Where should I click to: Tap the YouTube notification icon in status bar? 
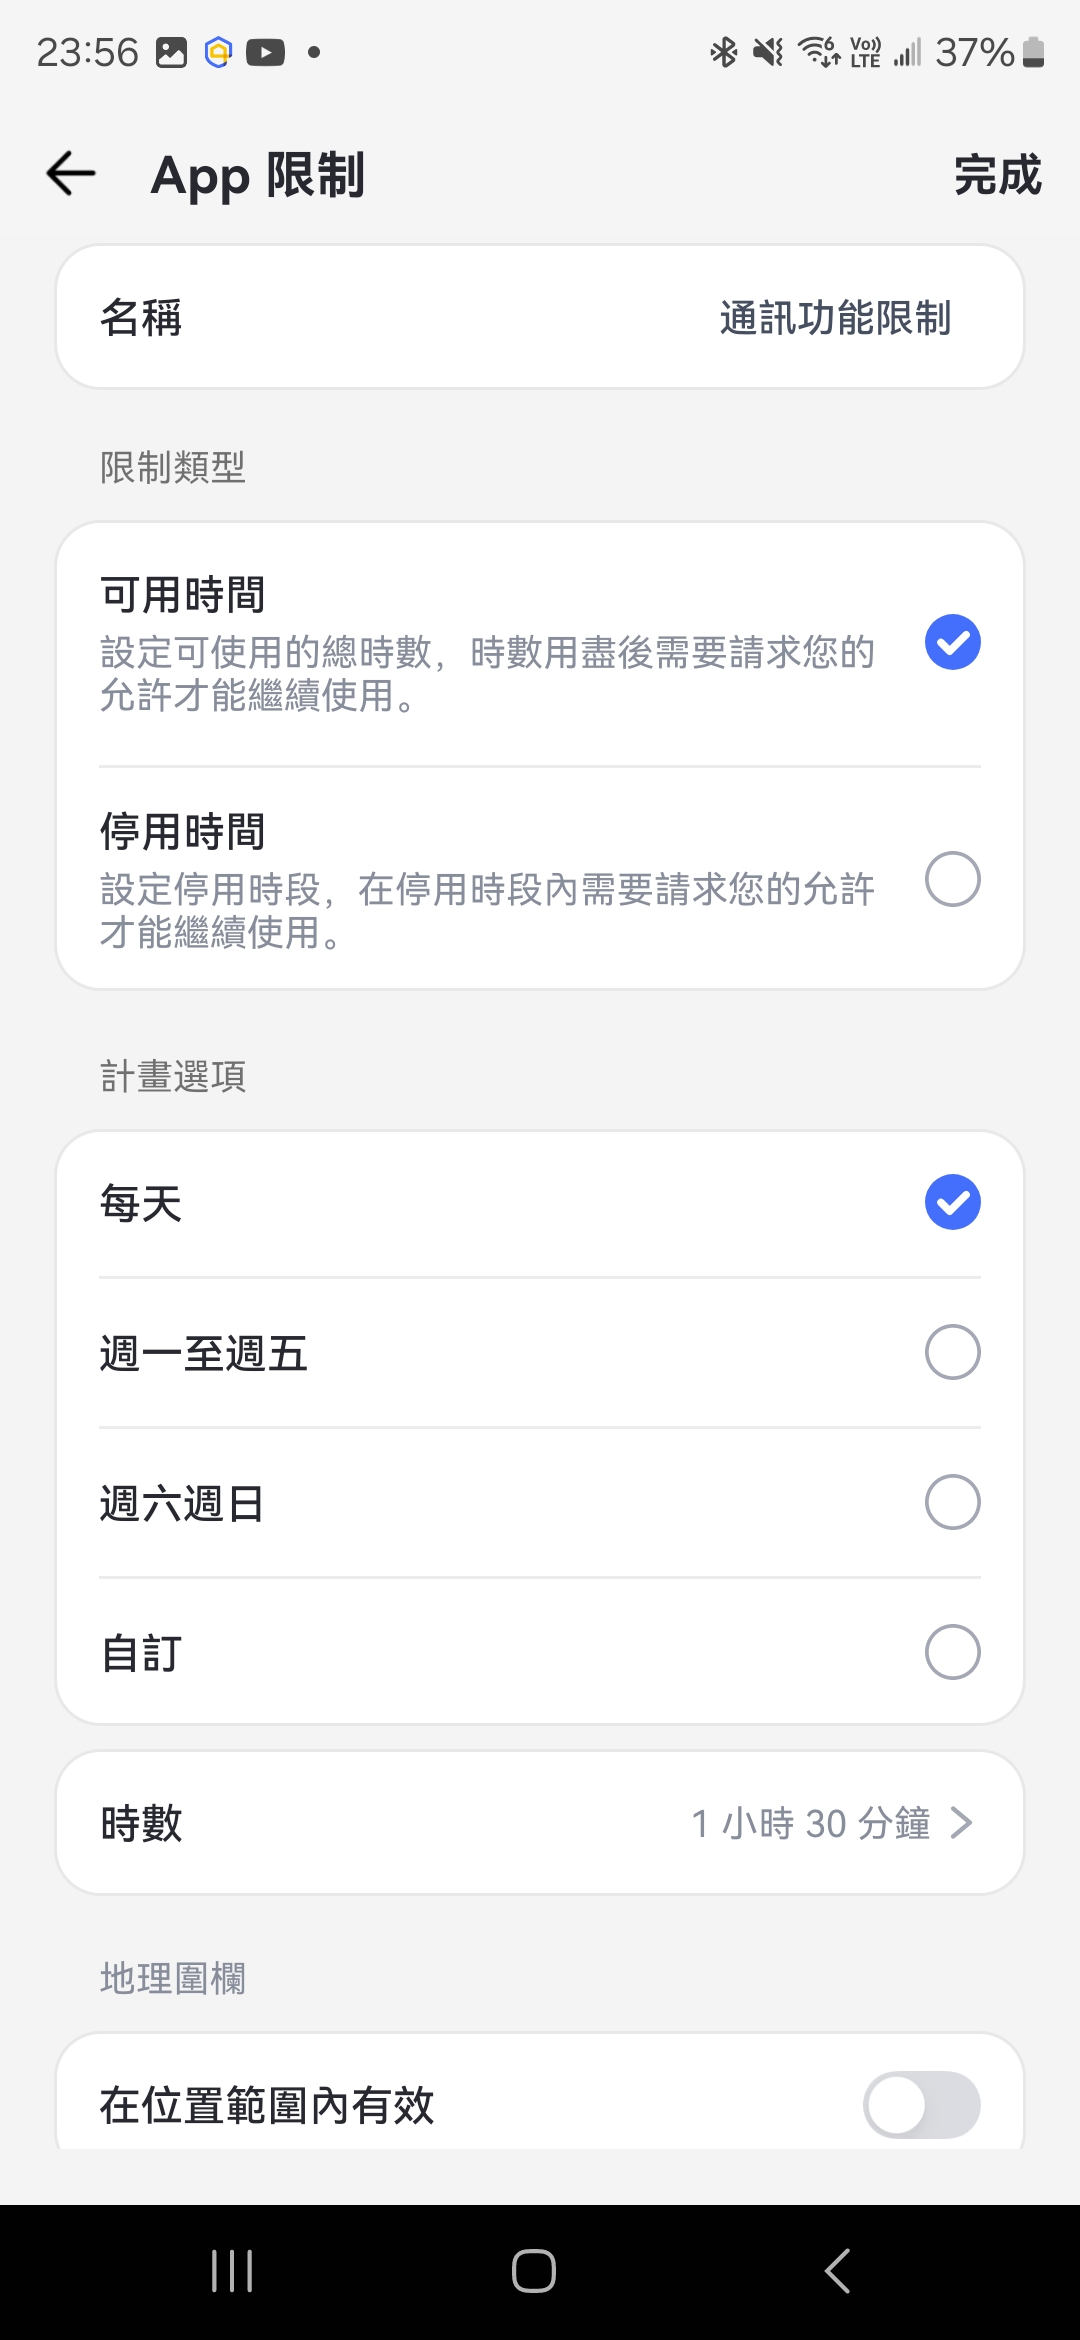coord(265,52)
